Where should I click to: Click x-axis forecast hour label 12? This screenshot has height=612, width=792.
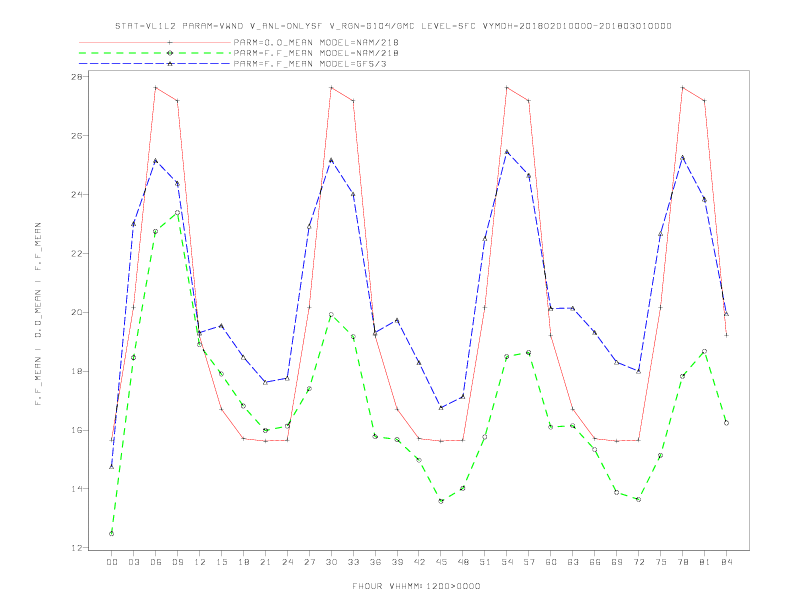200,562
